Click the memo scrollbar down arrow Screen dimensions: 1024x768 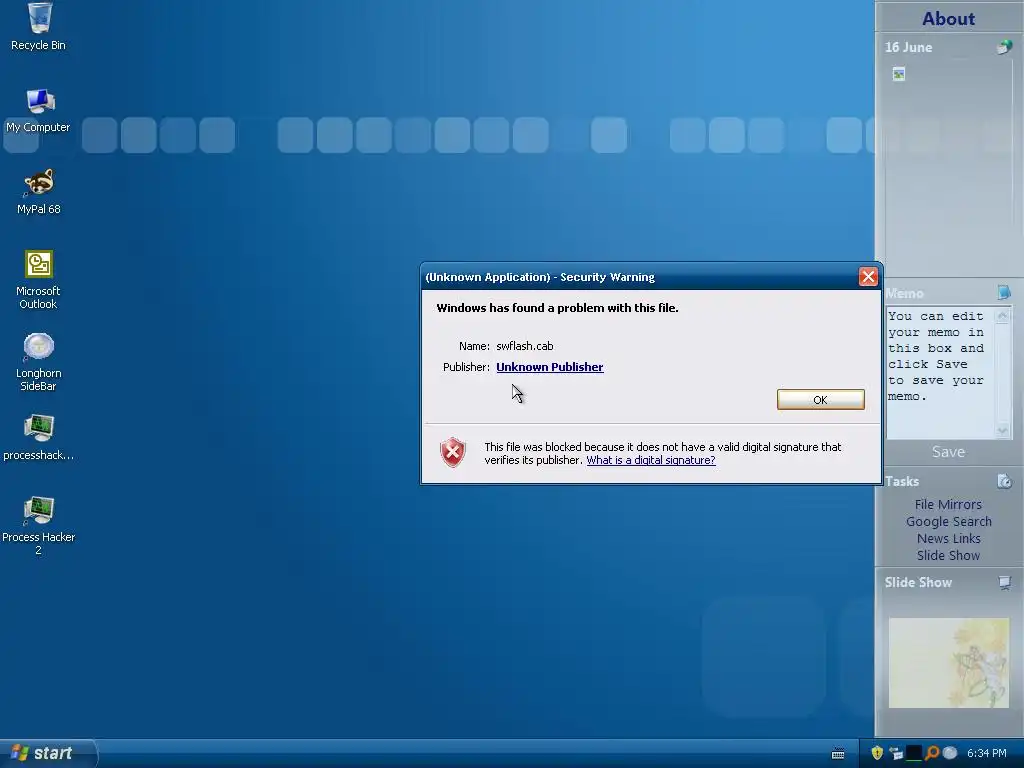click(x=1002, y=430)
